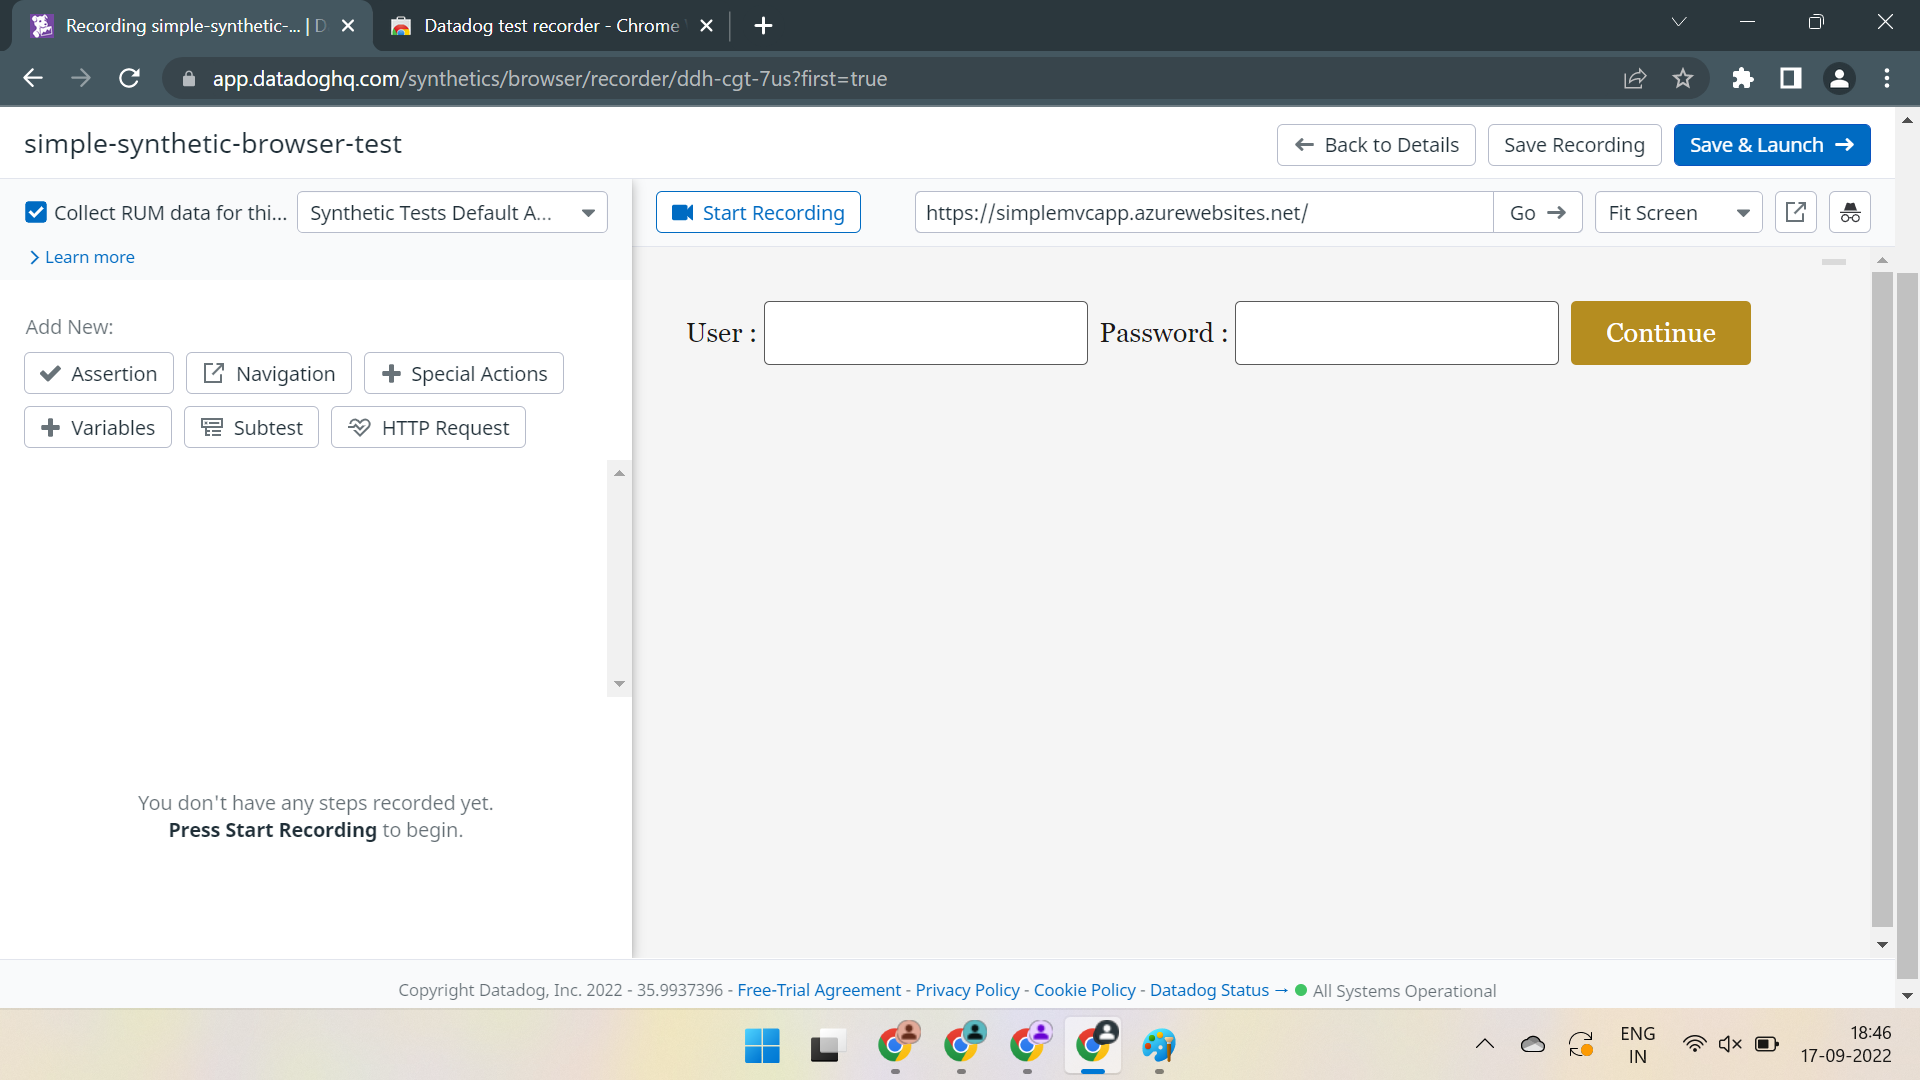The width and height of the screenshot is (1920, 1080).
Task: Open battery status tray icon
Action: click(x=1767, y=1044)
